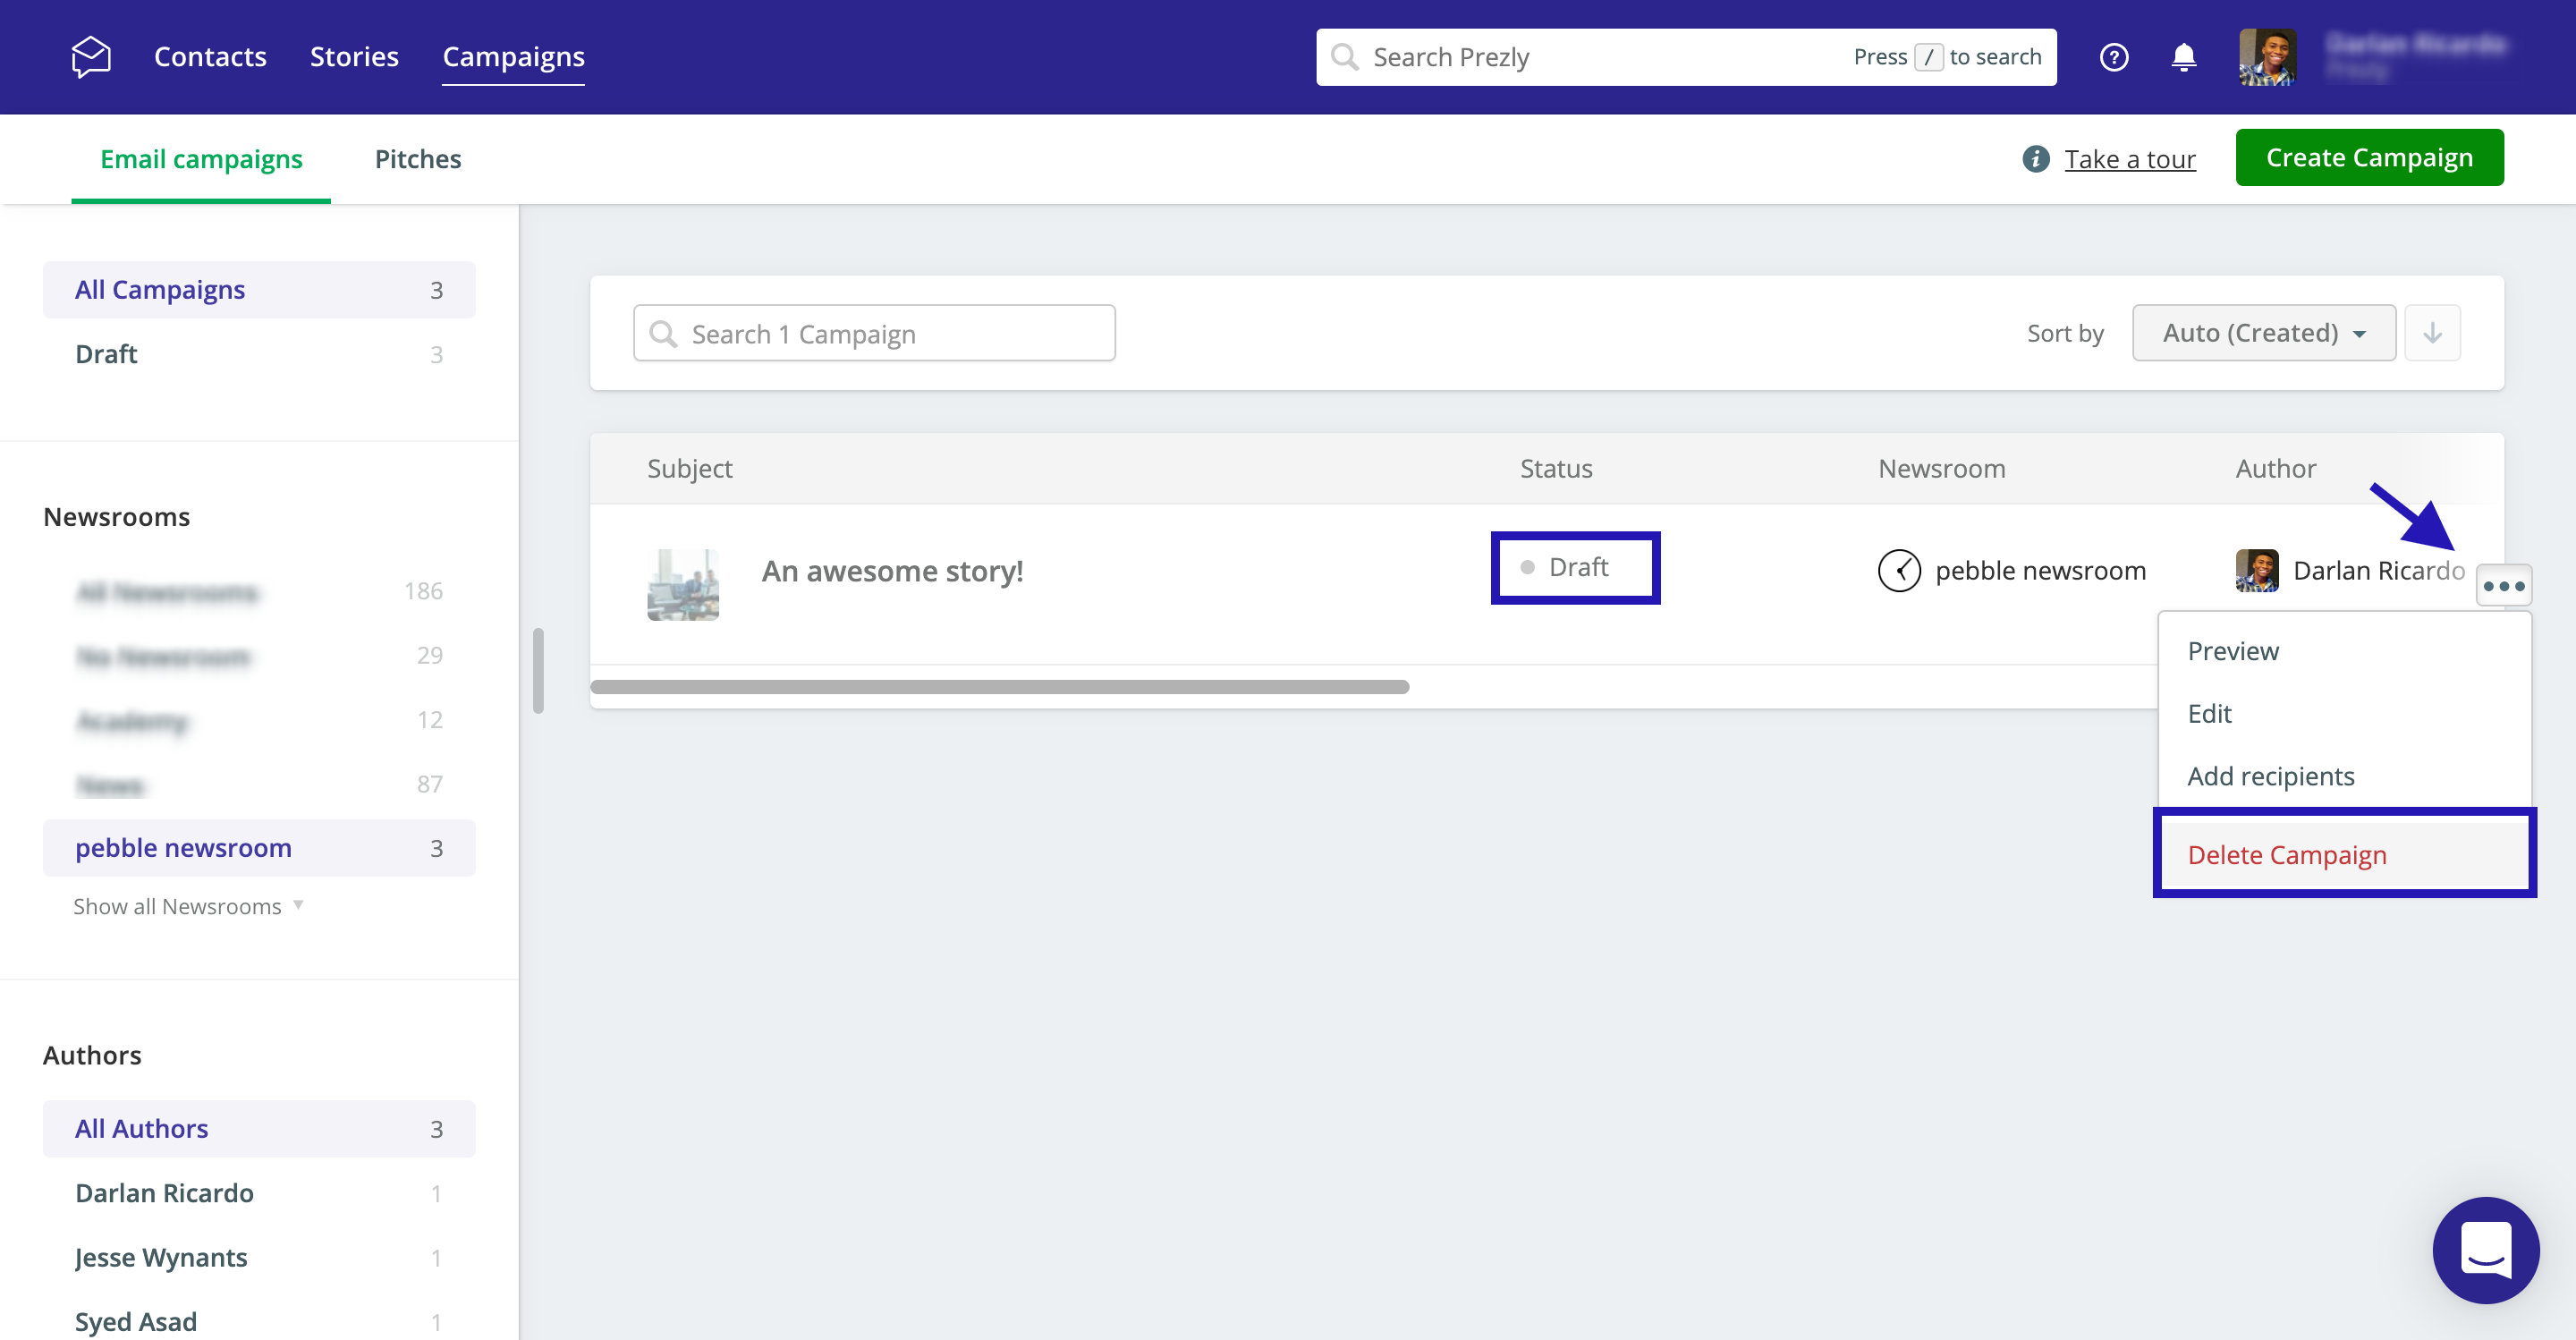This screenshot has width=2576, height=1340.
Task: Open the notifications bell
Action: pos(2183,57)
